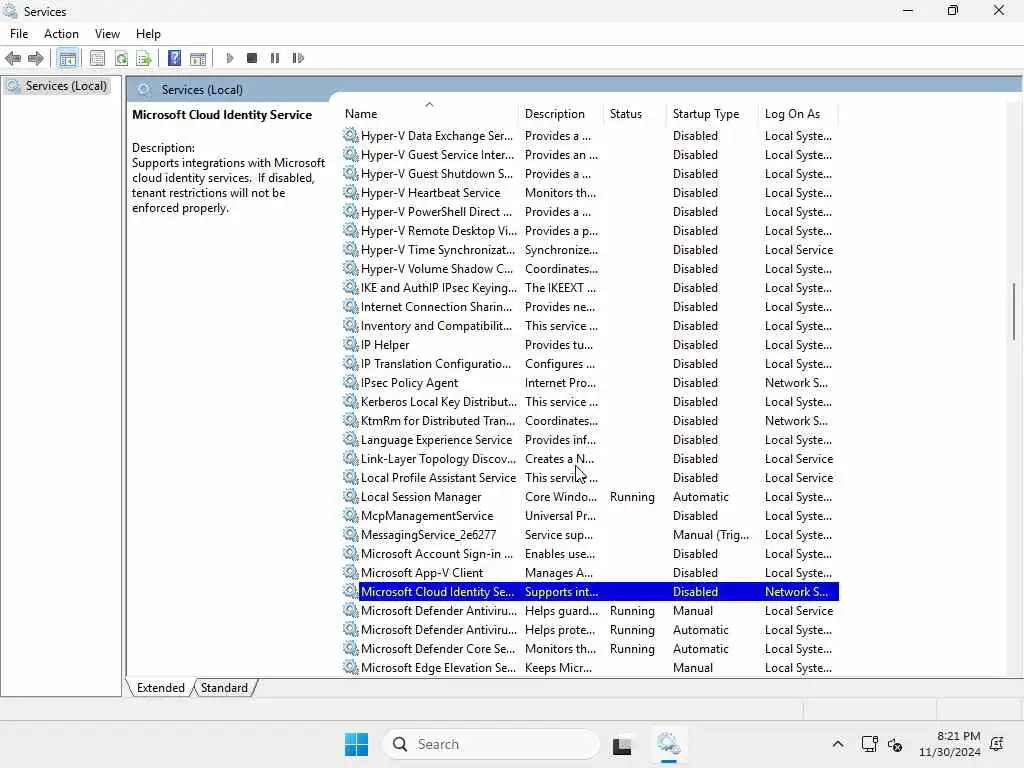Click the Start Service play icon
This screenshot has height=768, width=1024.
tap(230, 58)
